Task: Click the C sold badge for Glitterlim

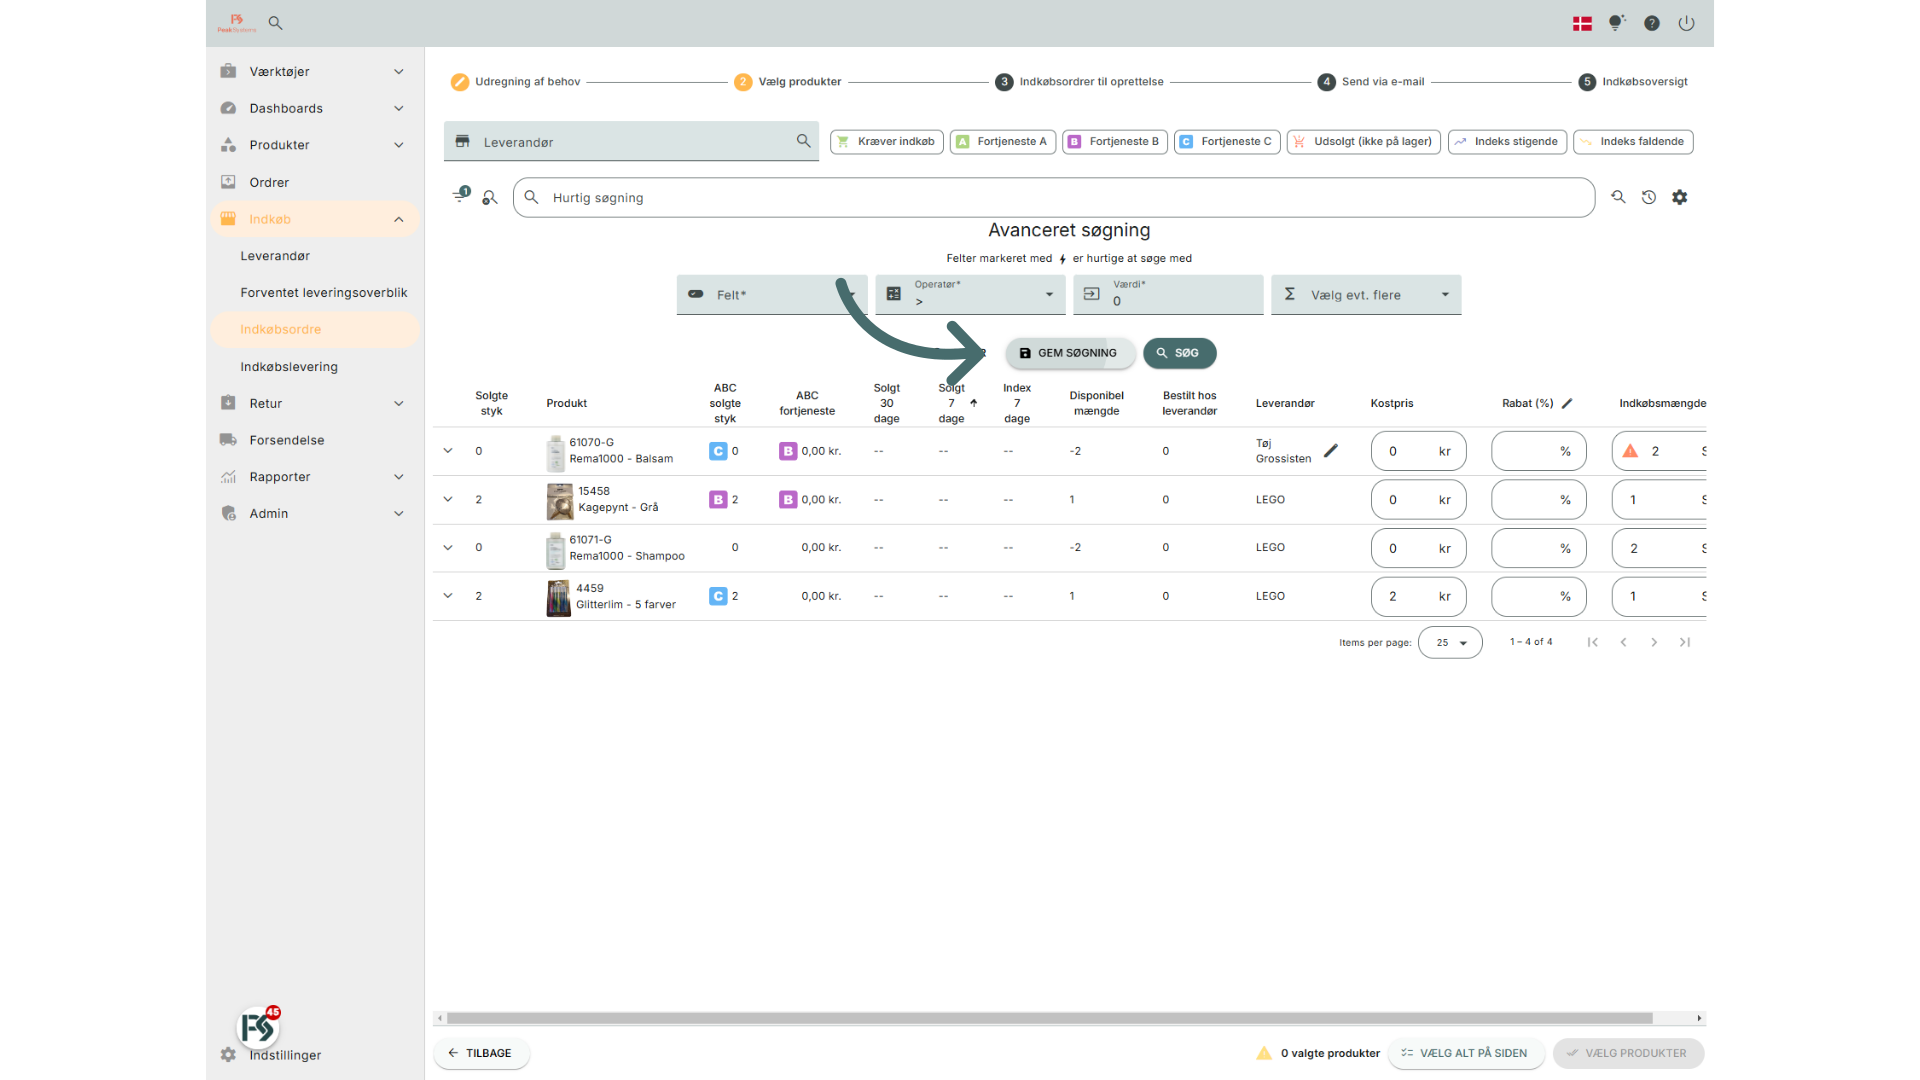Action: [x=718, y=596]
